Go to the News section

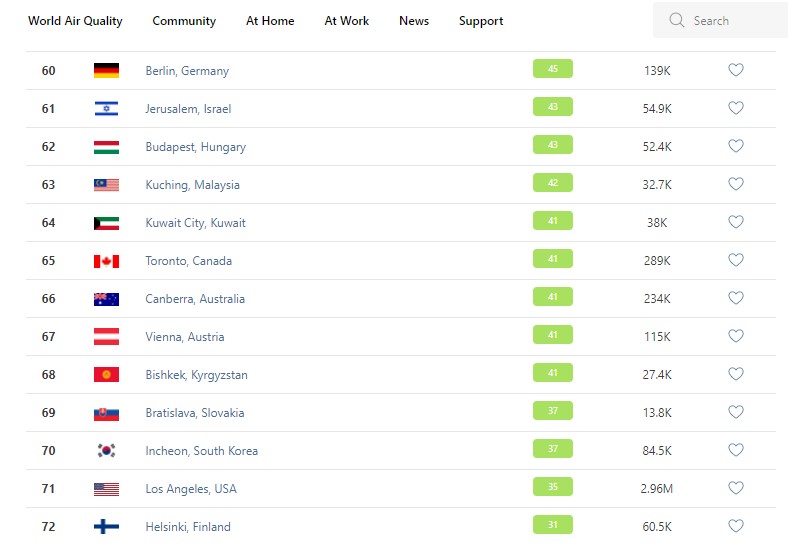tap(414, 21)
